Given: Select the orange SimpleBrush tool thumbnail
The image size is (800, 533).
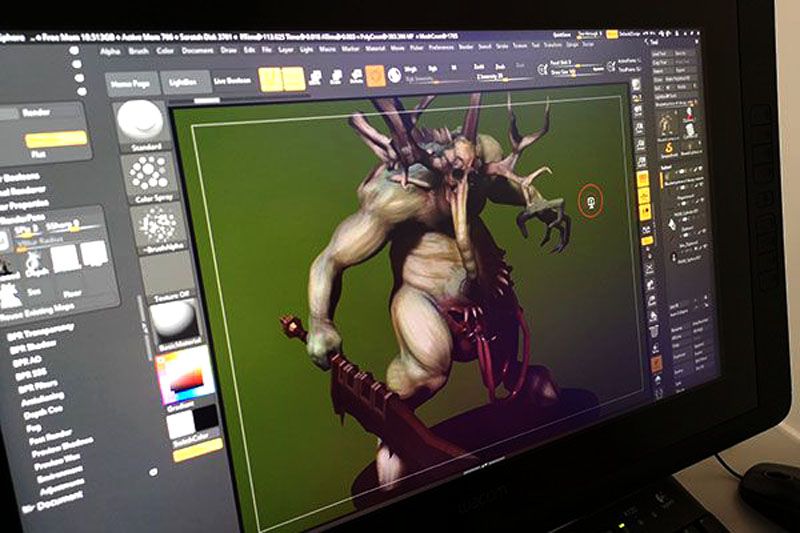Looking at the screenshot, I should (x=669, y=149).
